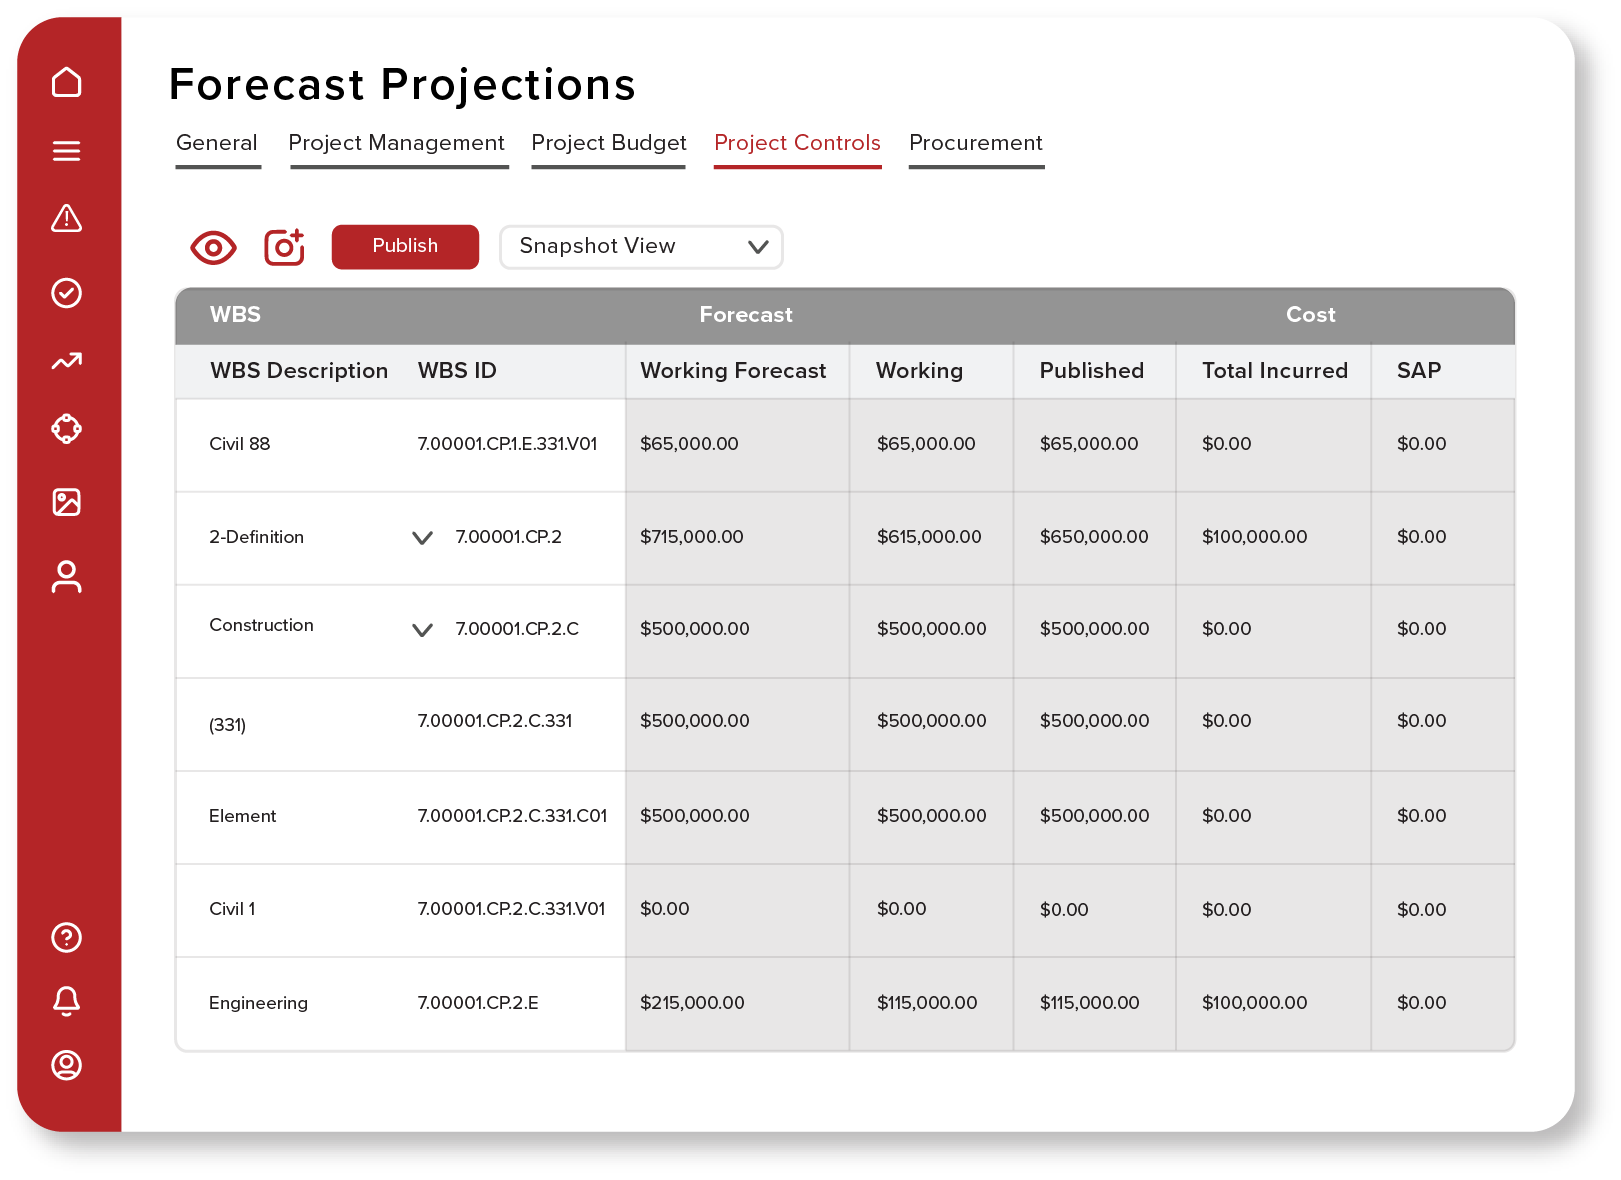This screenshot has height=1180, width=1621.
Task: Open the user account icon at sidebar bottom
Action: [67, 1066]
